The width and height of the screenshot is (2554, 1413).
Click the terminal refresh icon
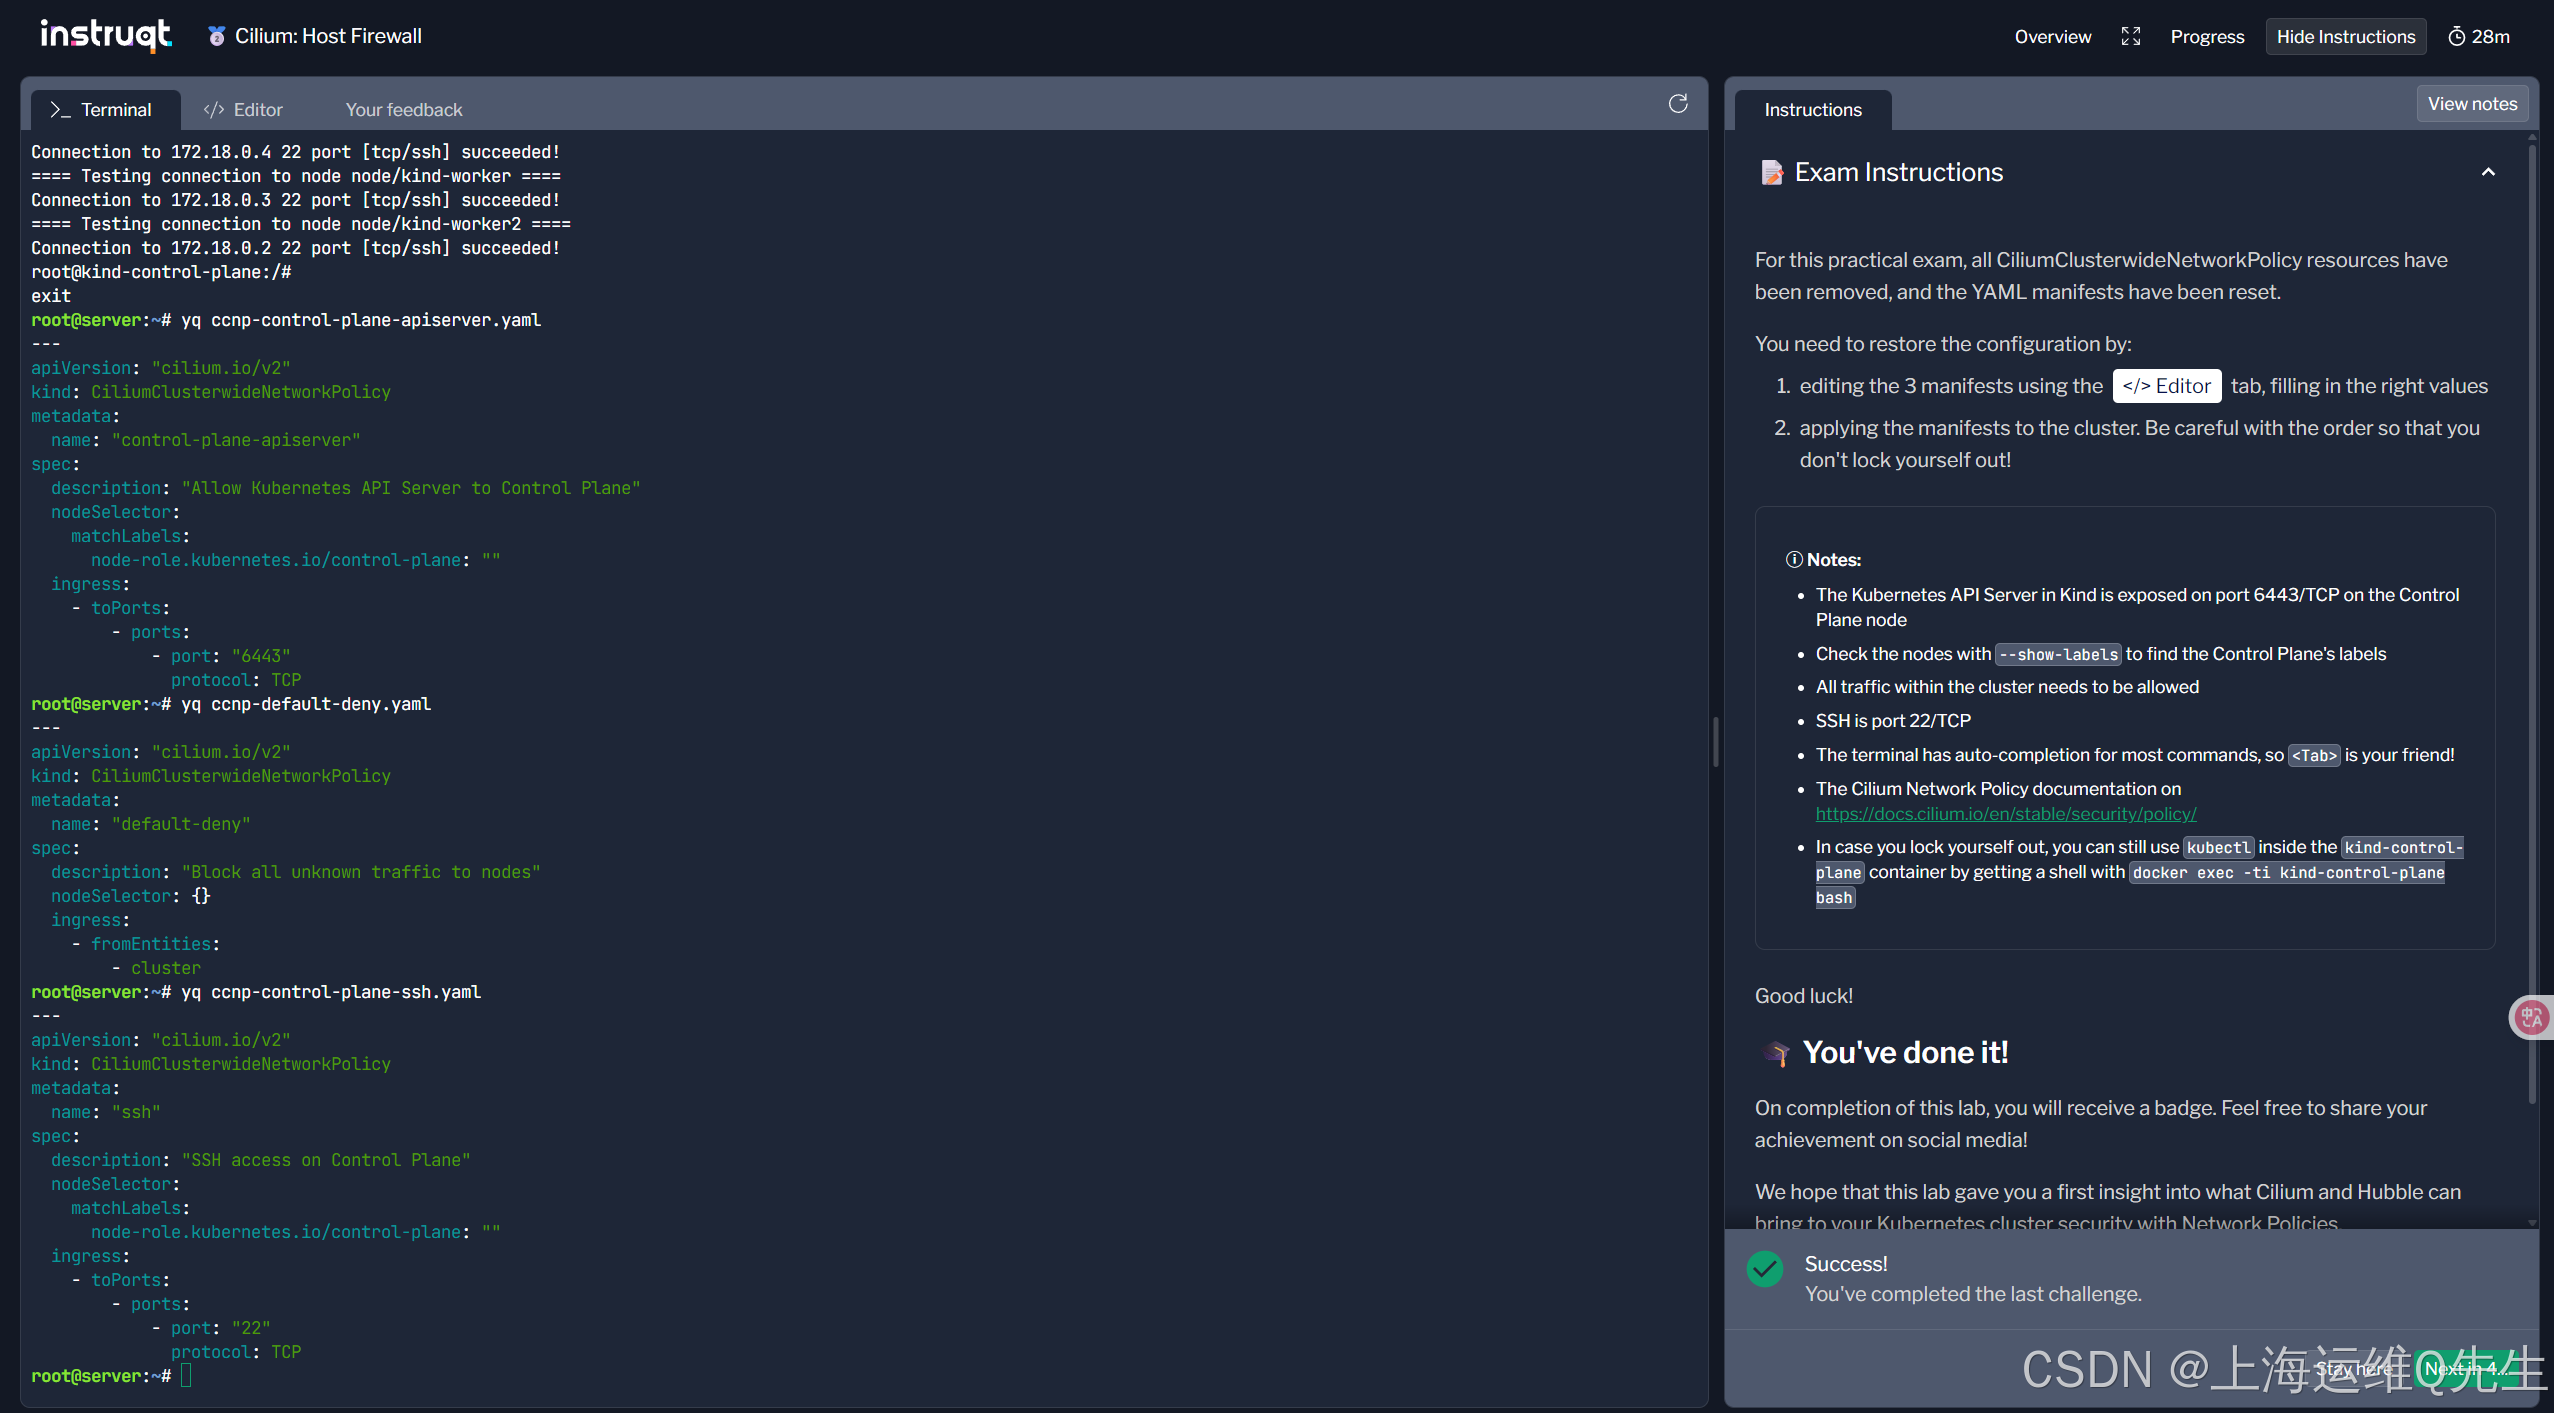point(1678,104)
